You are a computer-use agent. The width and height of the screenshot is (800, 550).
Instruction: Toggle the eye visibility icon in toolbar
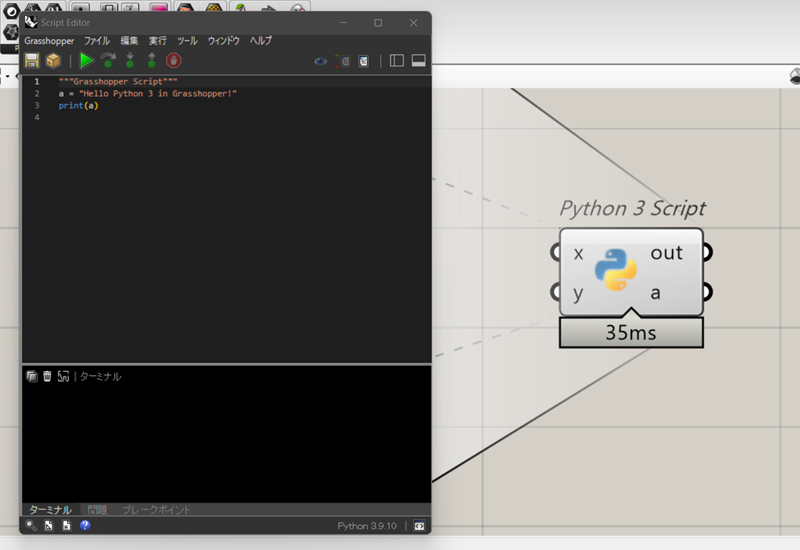[x=320, y=61]
